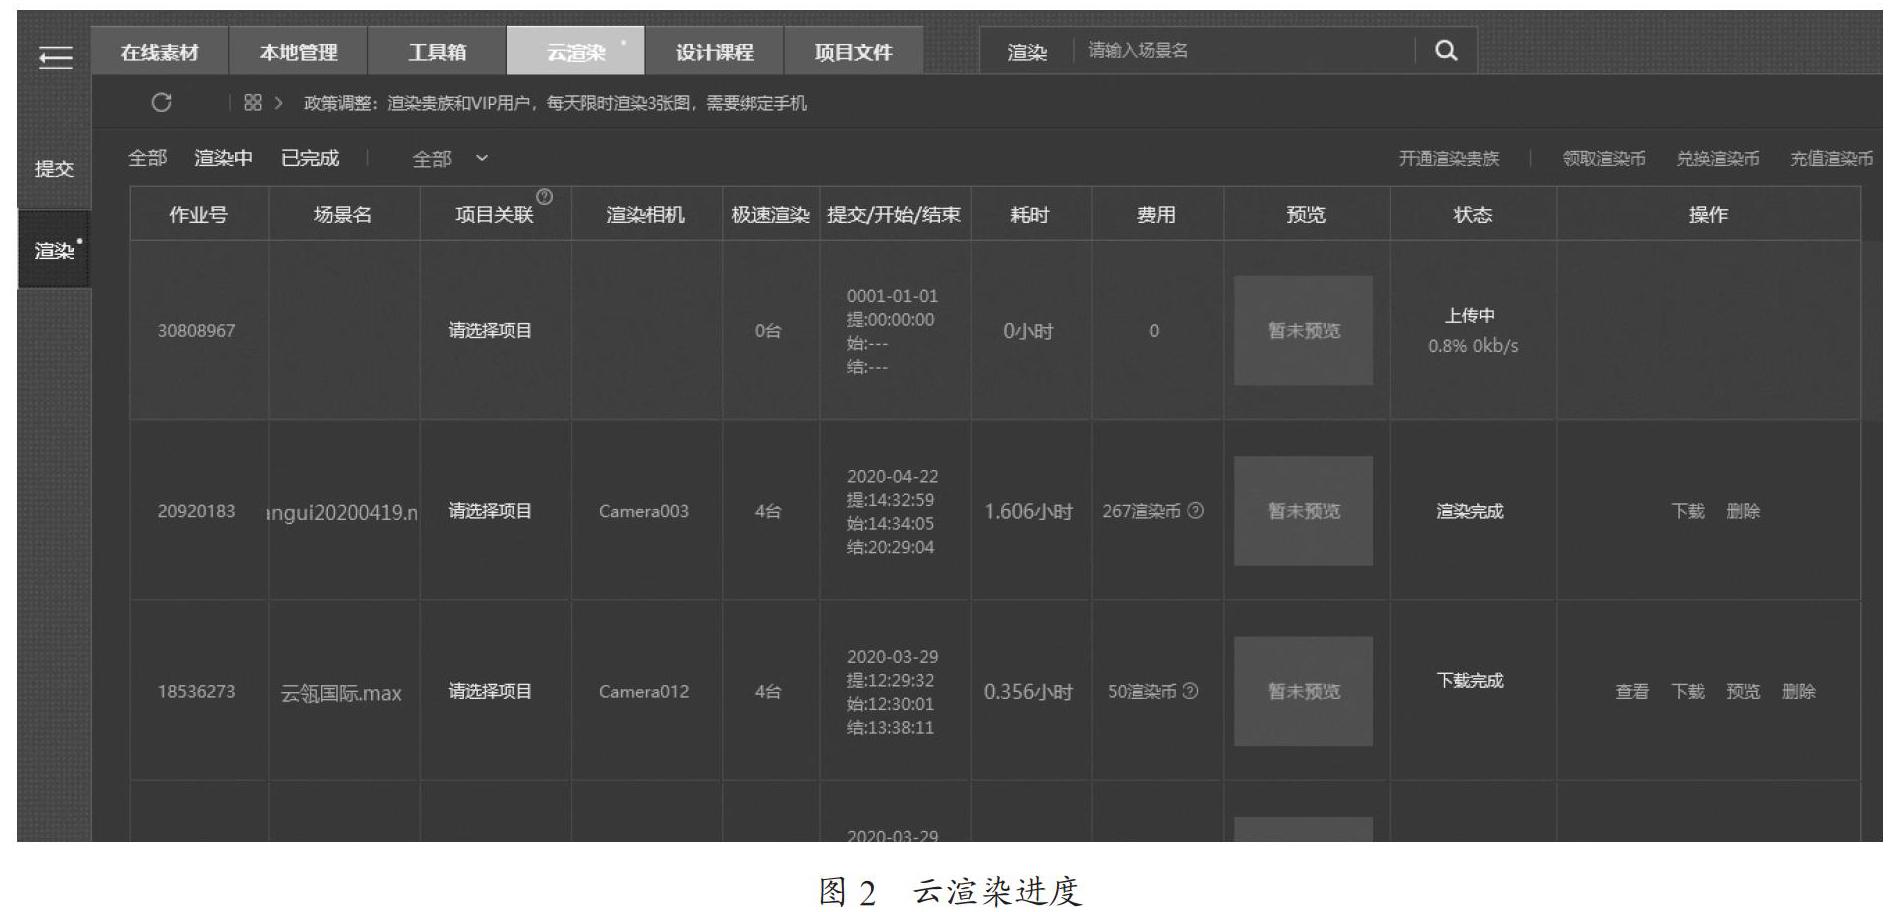Viewport: 1896px width, 912px height.
Task: Open the 工具箱 tab
Action: (x=437, y=52)
